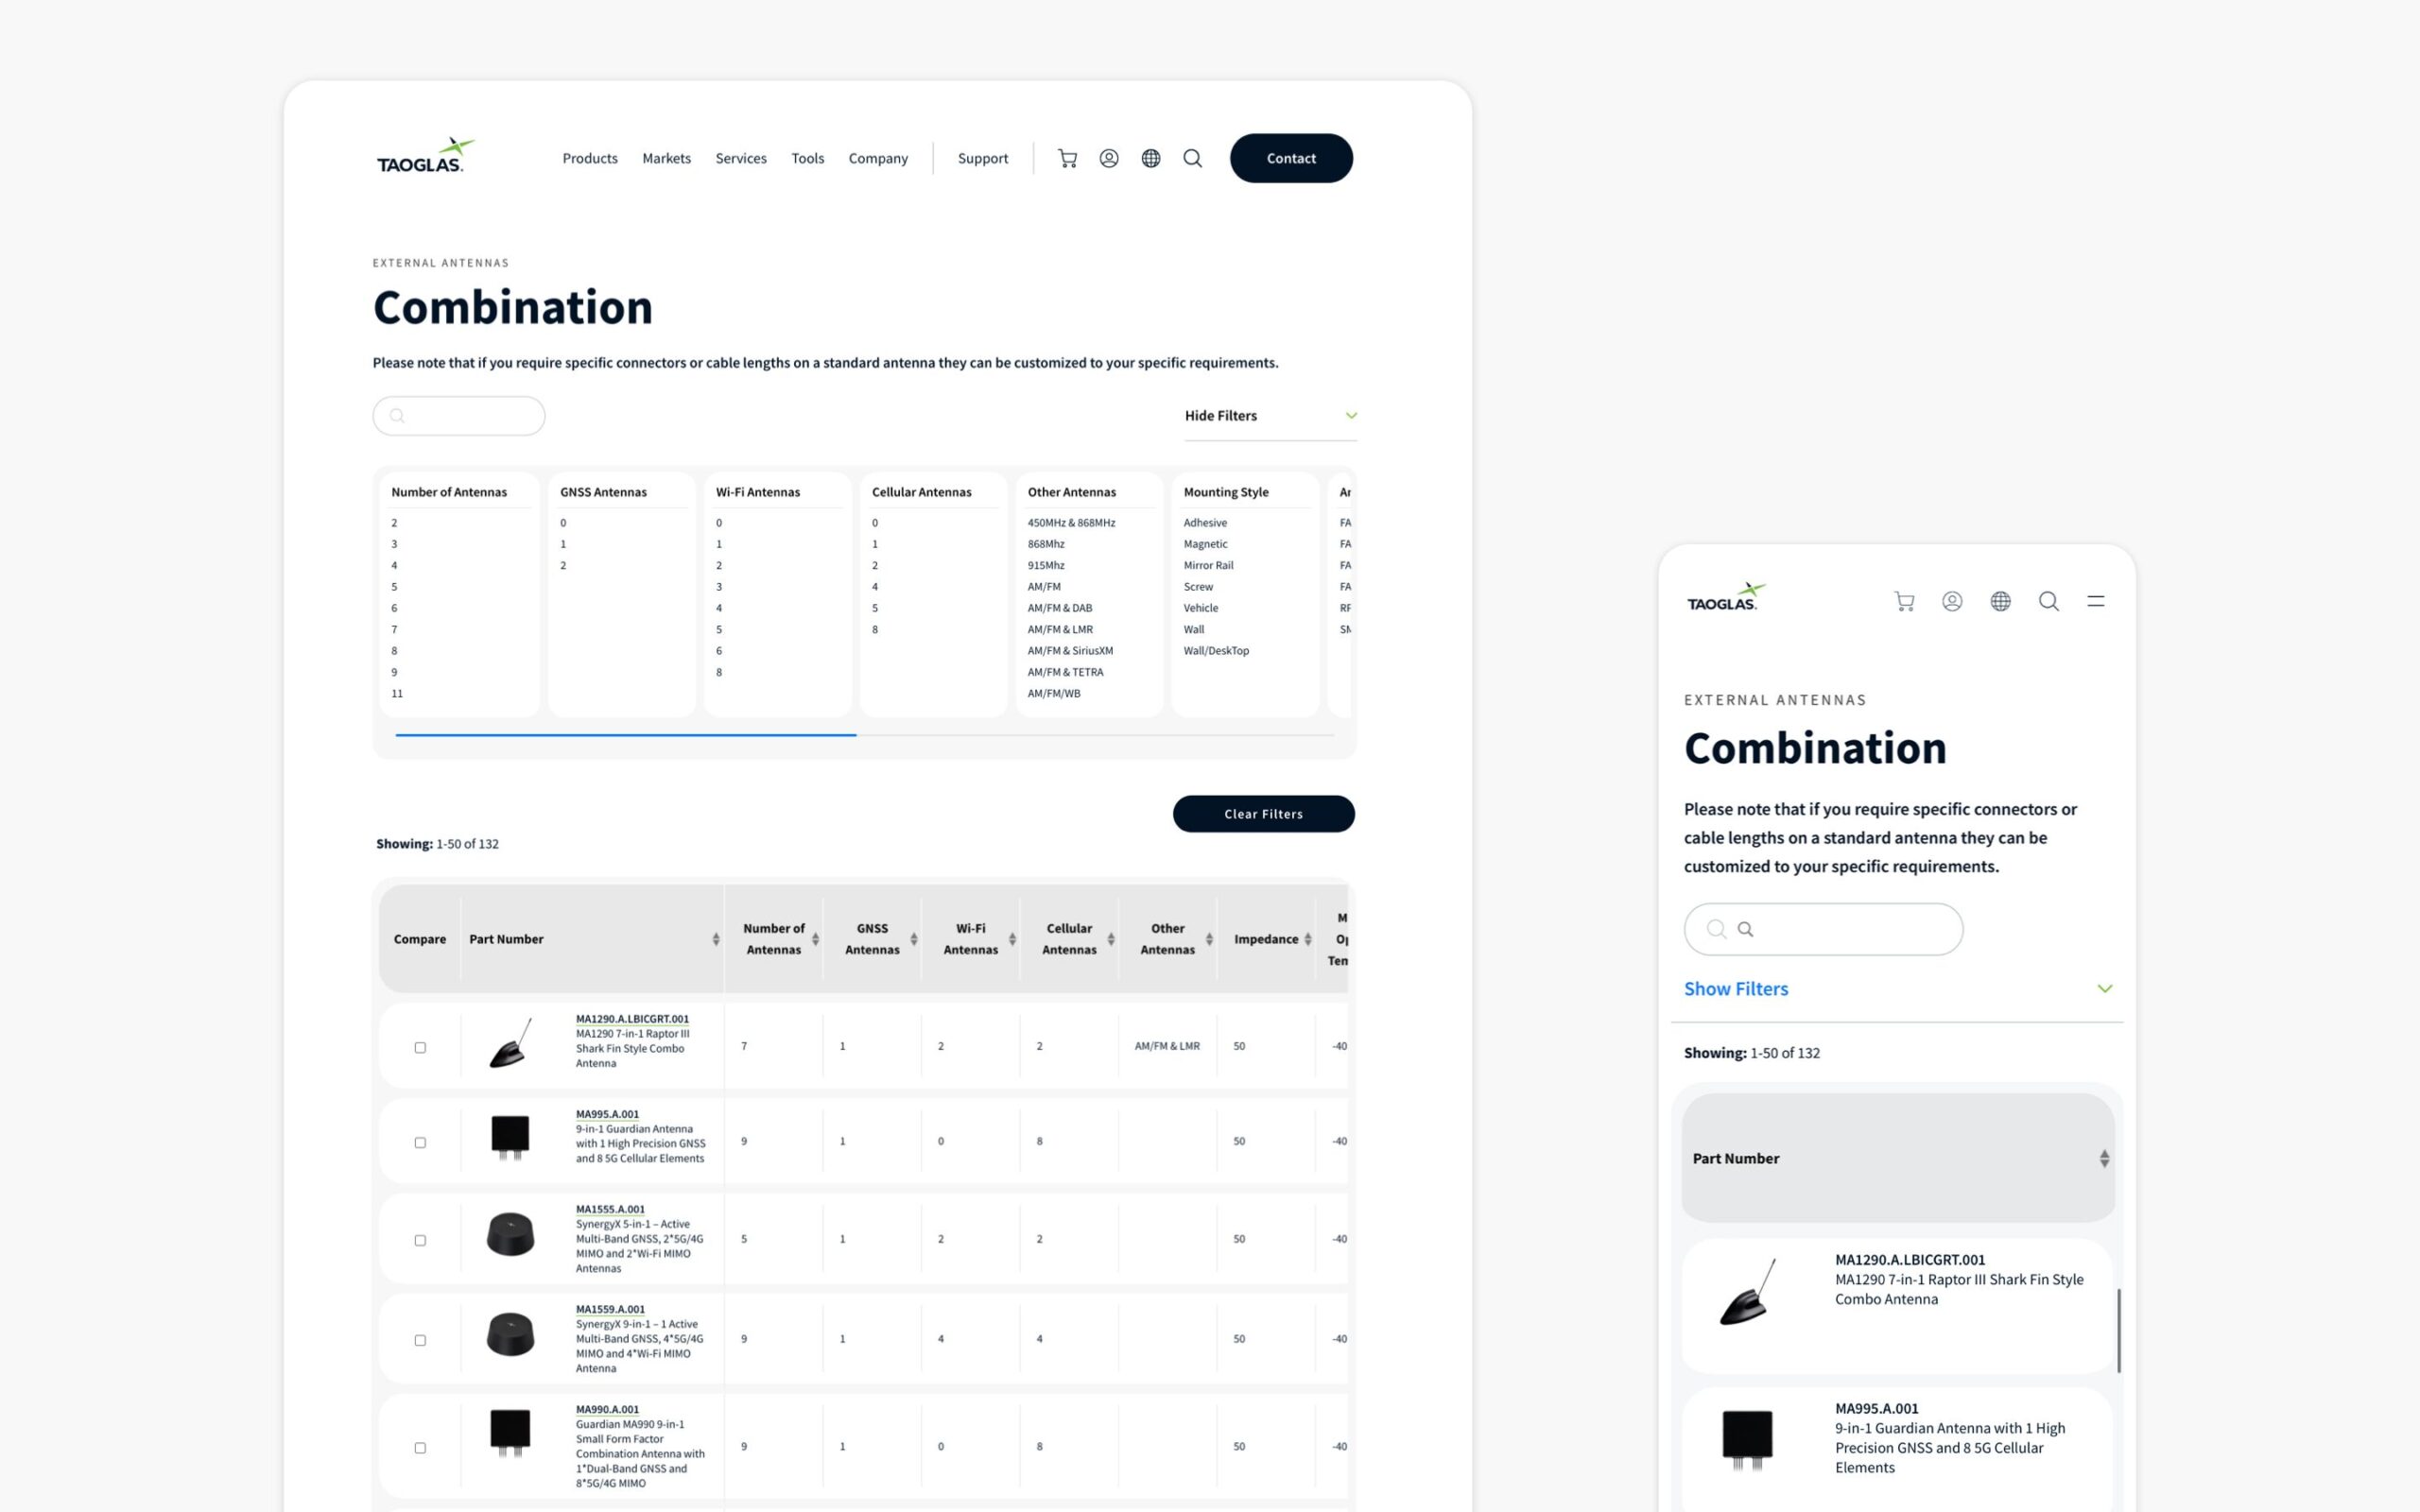This screenshot has width=2420, height=1512.
Task: Click the search icon in navbar
Action: [1193, 157]
